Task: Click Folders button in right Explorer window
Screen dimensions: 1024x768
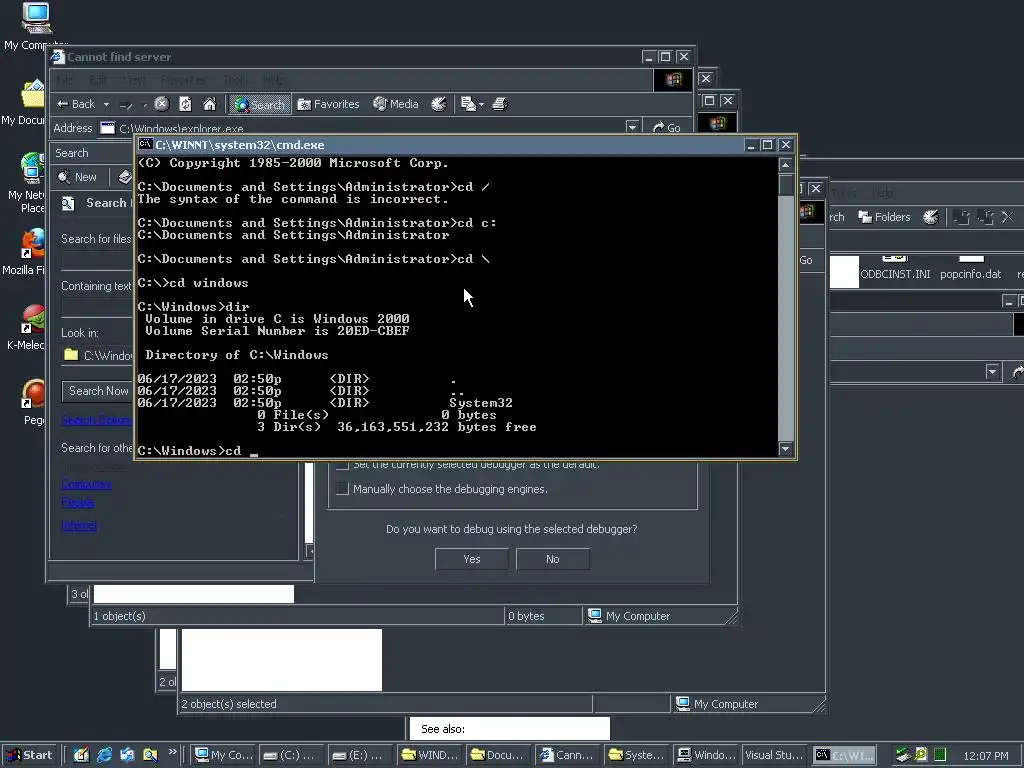Action: [x=884, y=217]
